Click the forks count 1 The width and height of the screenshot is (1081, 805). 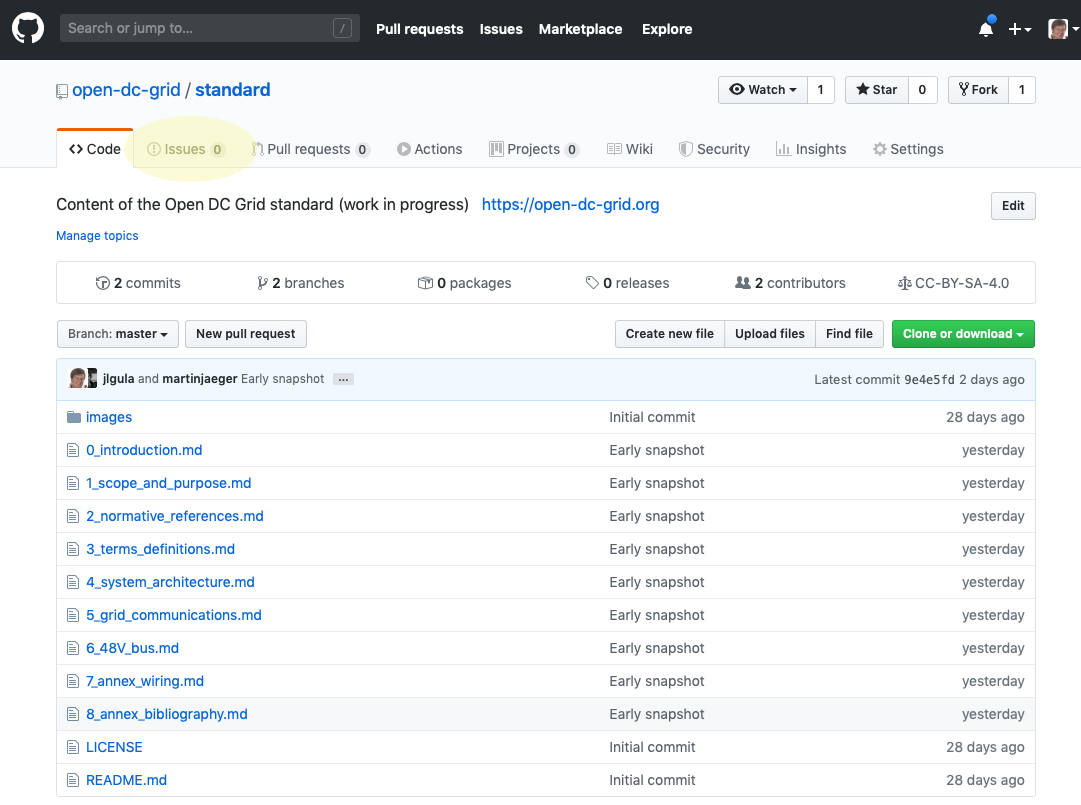point(1022,90)
